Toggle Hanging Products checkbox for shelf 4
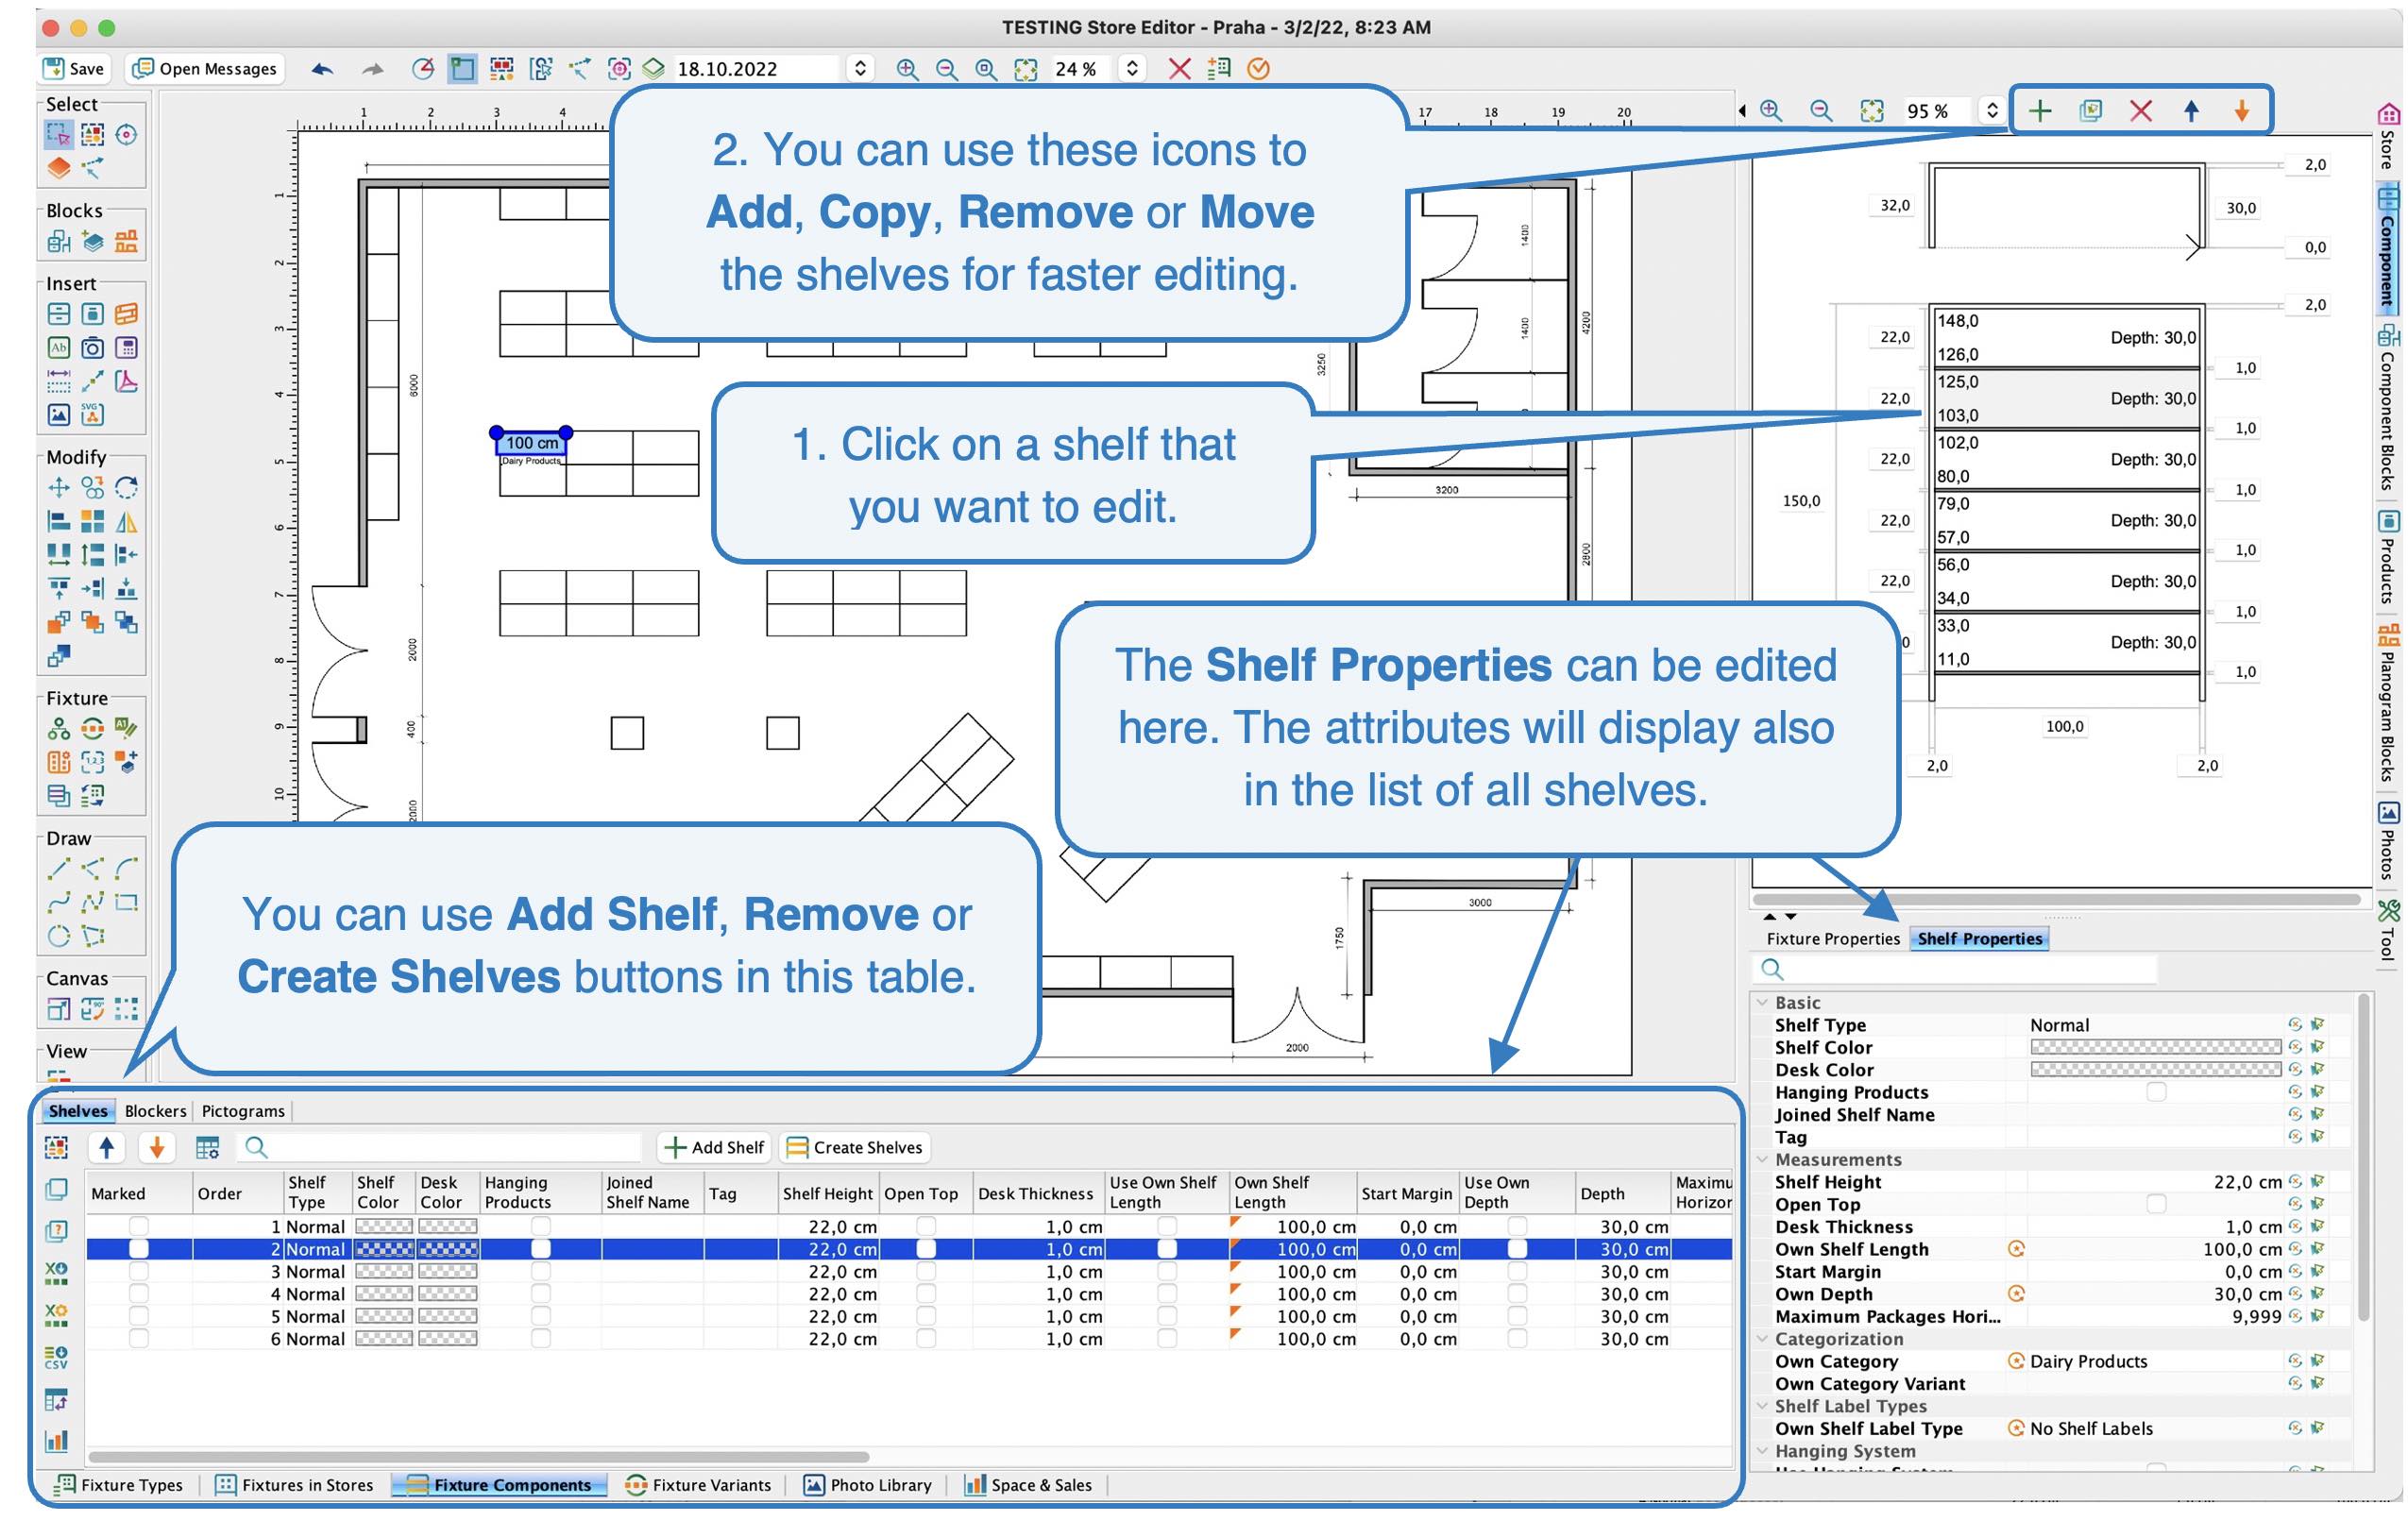2408x1521 pixels. click(x=541, y=1293)
